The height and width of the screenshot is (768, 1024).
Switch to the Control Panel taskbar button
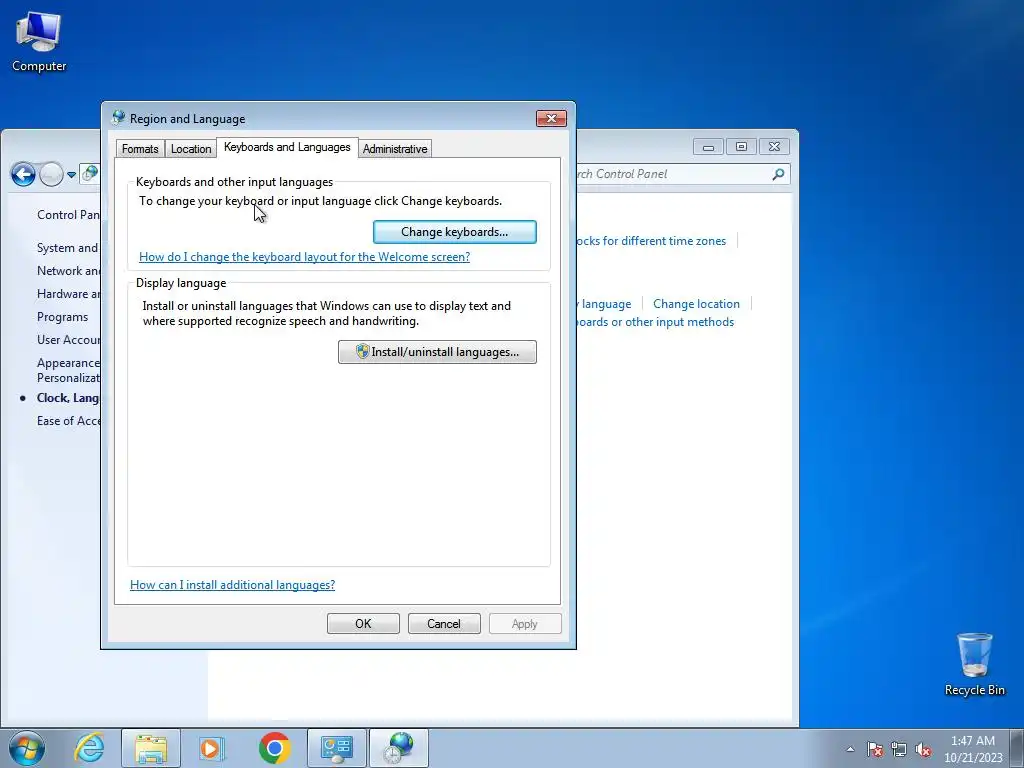337,748
